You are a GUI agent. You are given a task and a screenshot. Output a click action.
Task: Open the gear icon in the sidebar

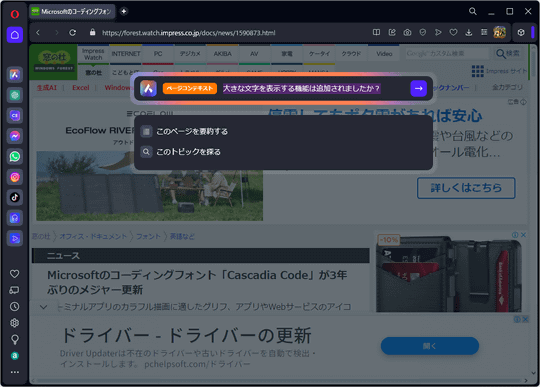pyautogui.click(x=14, y=323)
